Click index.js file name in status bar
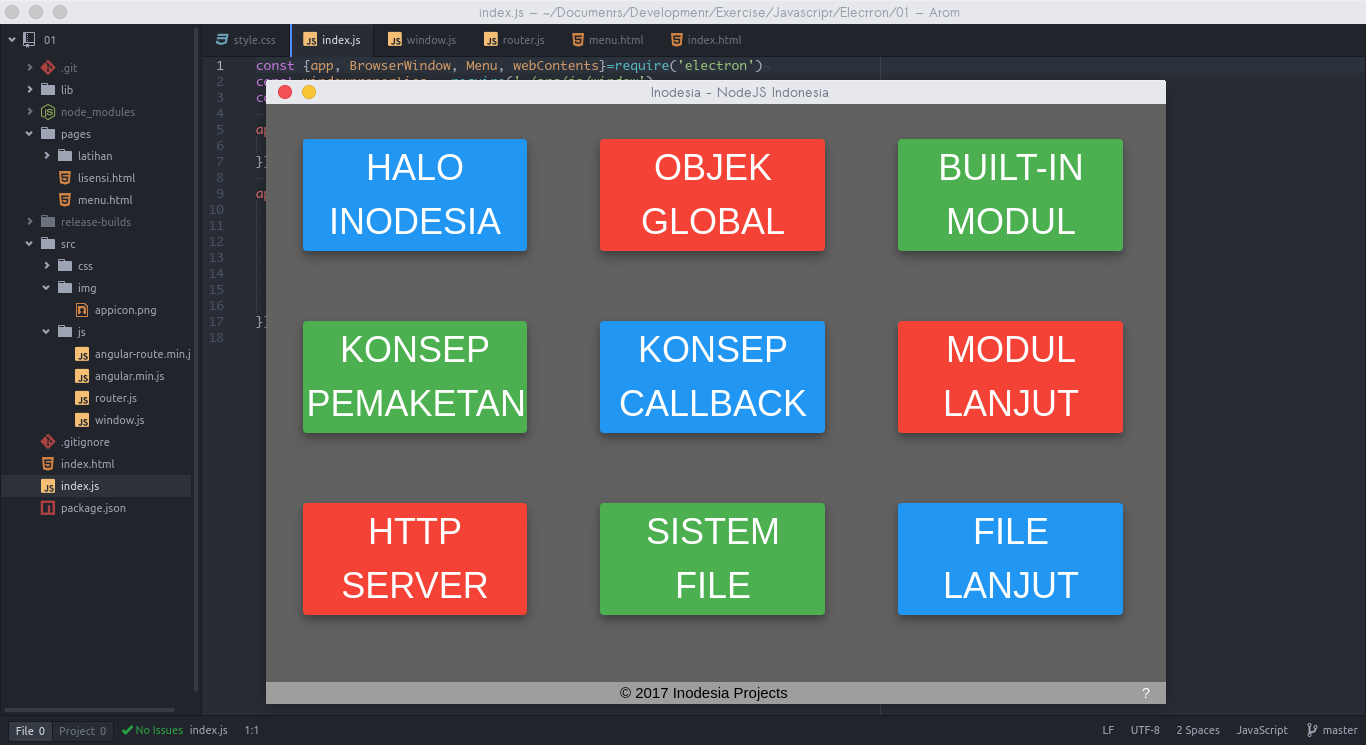1366x745 pixels. [x=208, y=730]
